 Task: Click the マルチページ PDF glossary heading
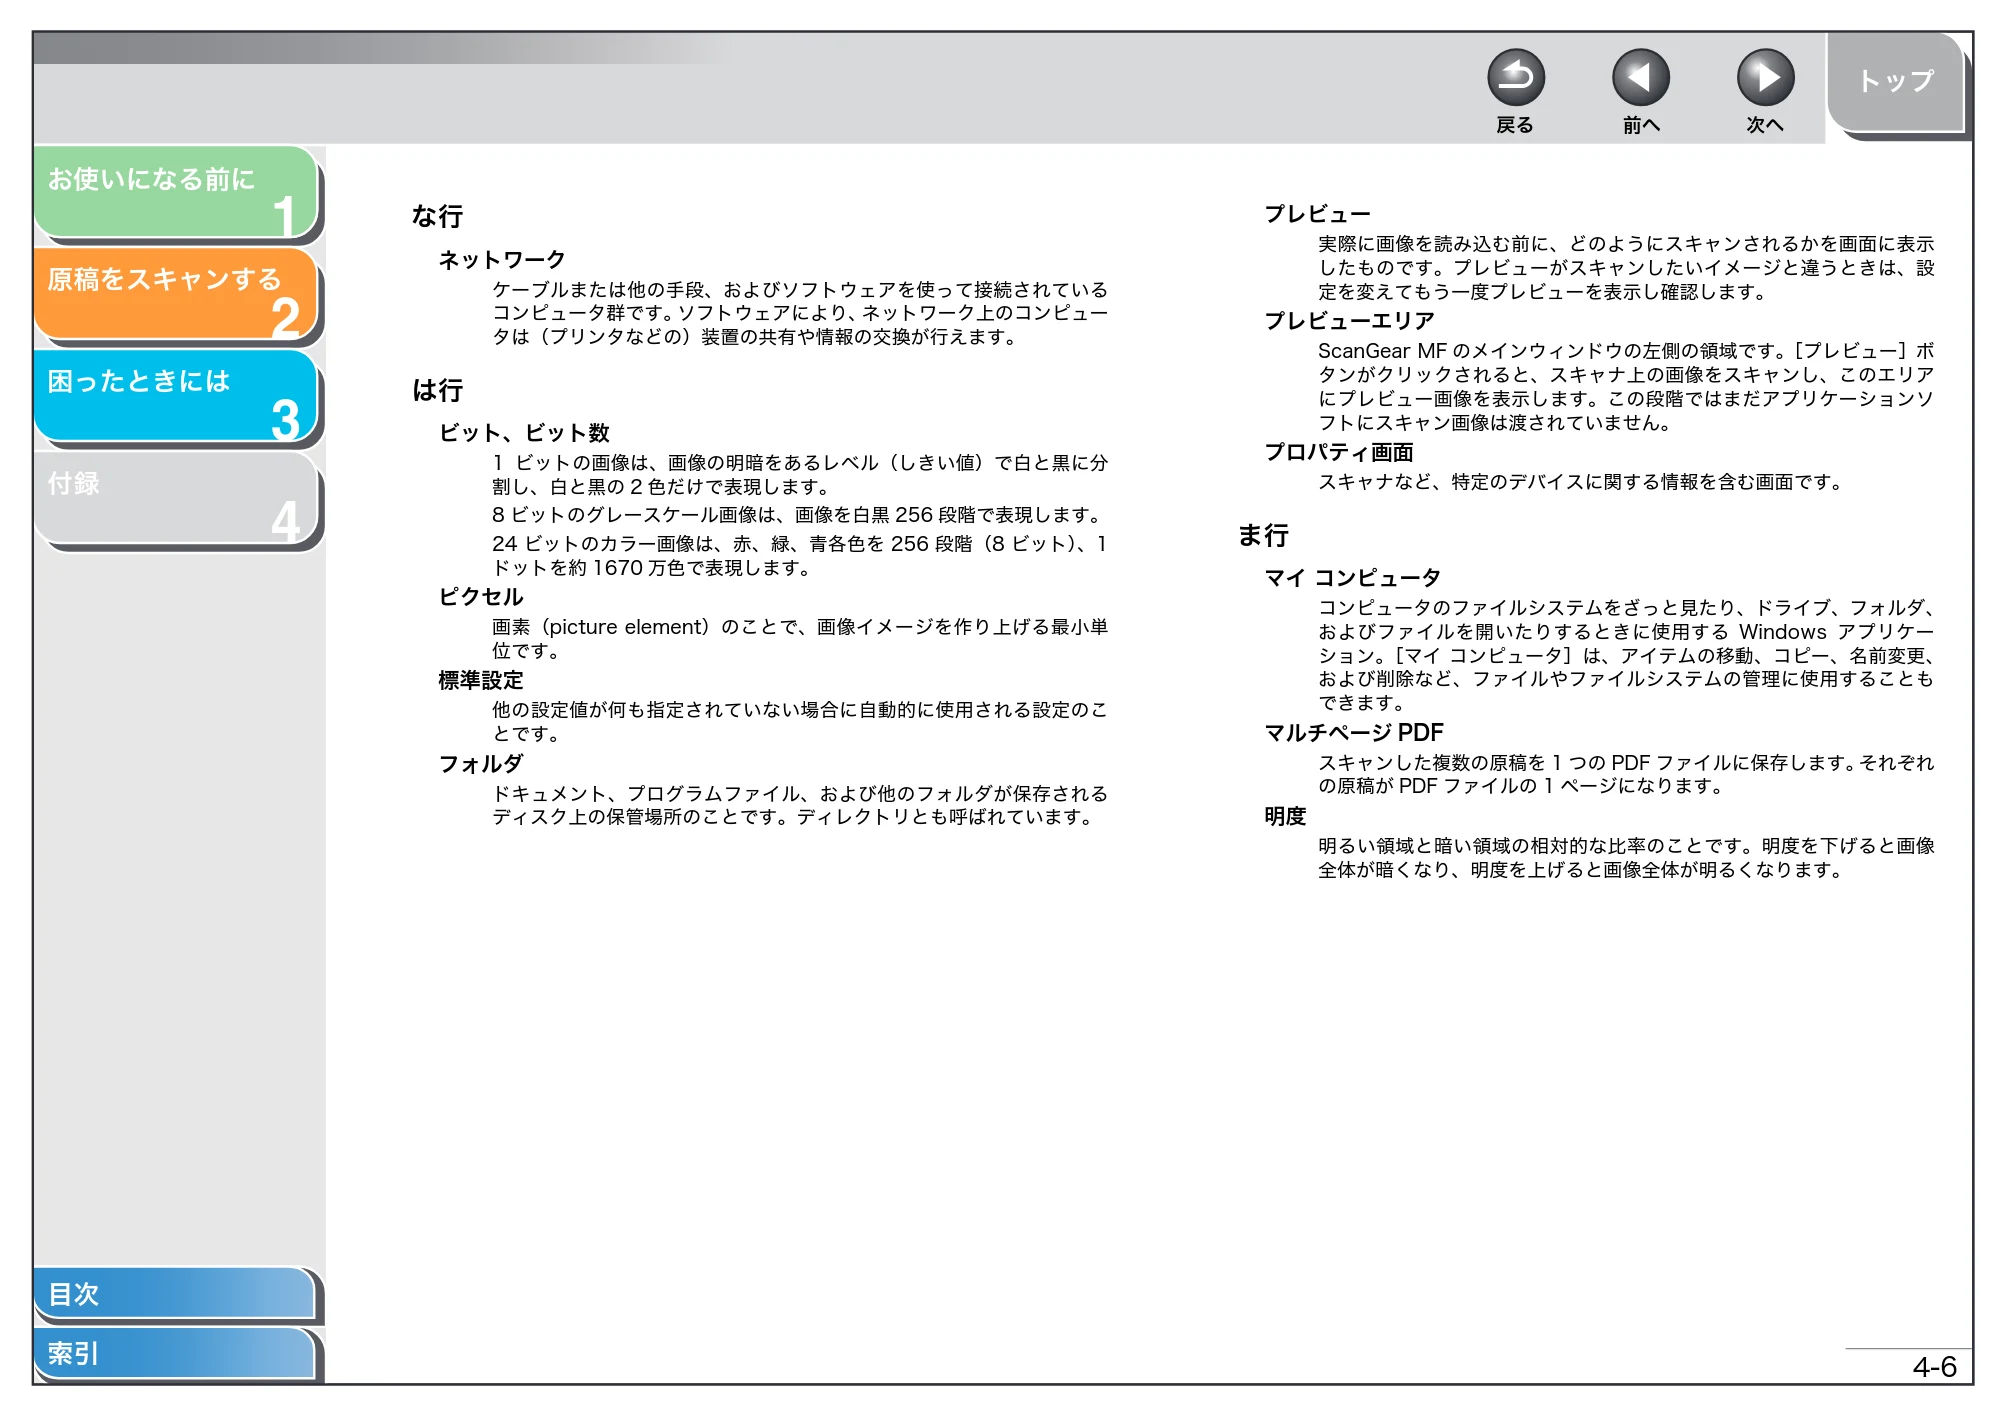1354,733
